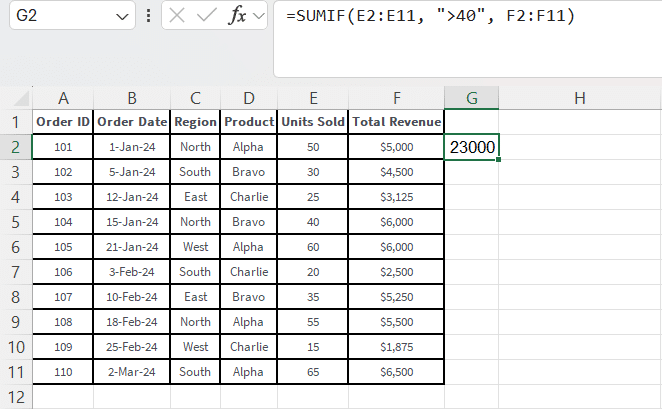This screenshot has height=409, width=662.
Task: Select column B header
Action: pyautogui.click(x=132, y=98)
